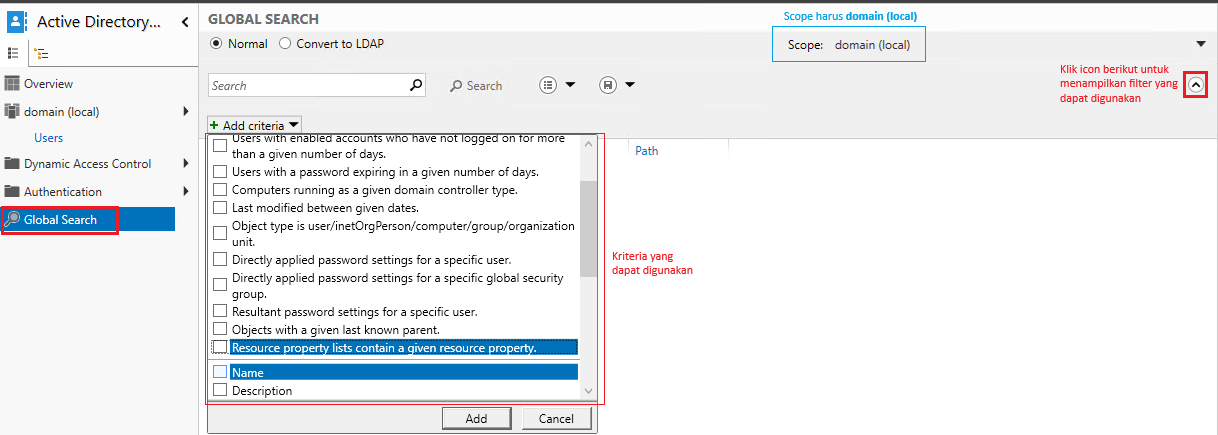This screenshot has height=435, width=1218.
Task: Click the list view icon in navigation pane
Action: (x=13, y=54)
